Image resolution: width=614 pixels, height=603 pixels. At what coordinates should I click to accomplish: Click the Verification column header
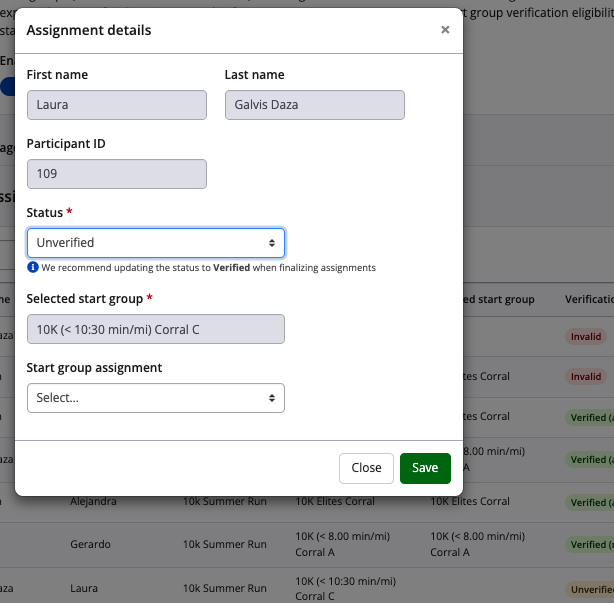[588, 299]
